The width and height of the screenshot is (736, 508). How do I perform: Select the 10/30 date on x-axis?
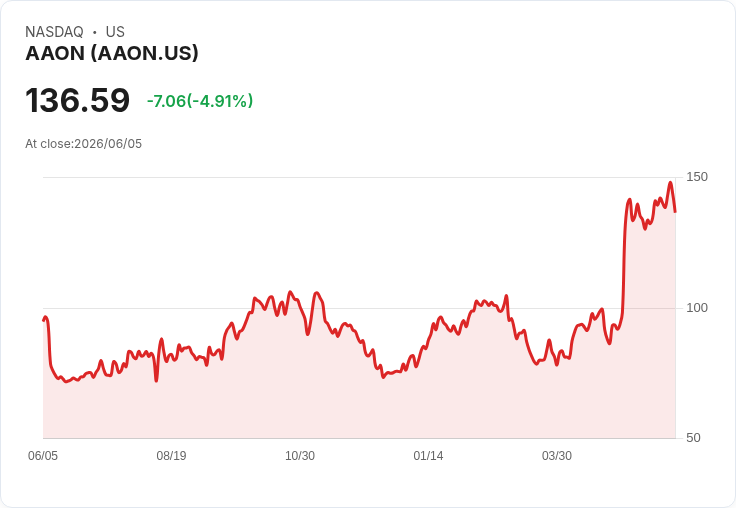click(300, 456)
